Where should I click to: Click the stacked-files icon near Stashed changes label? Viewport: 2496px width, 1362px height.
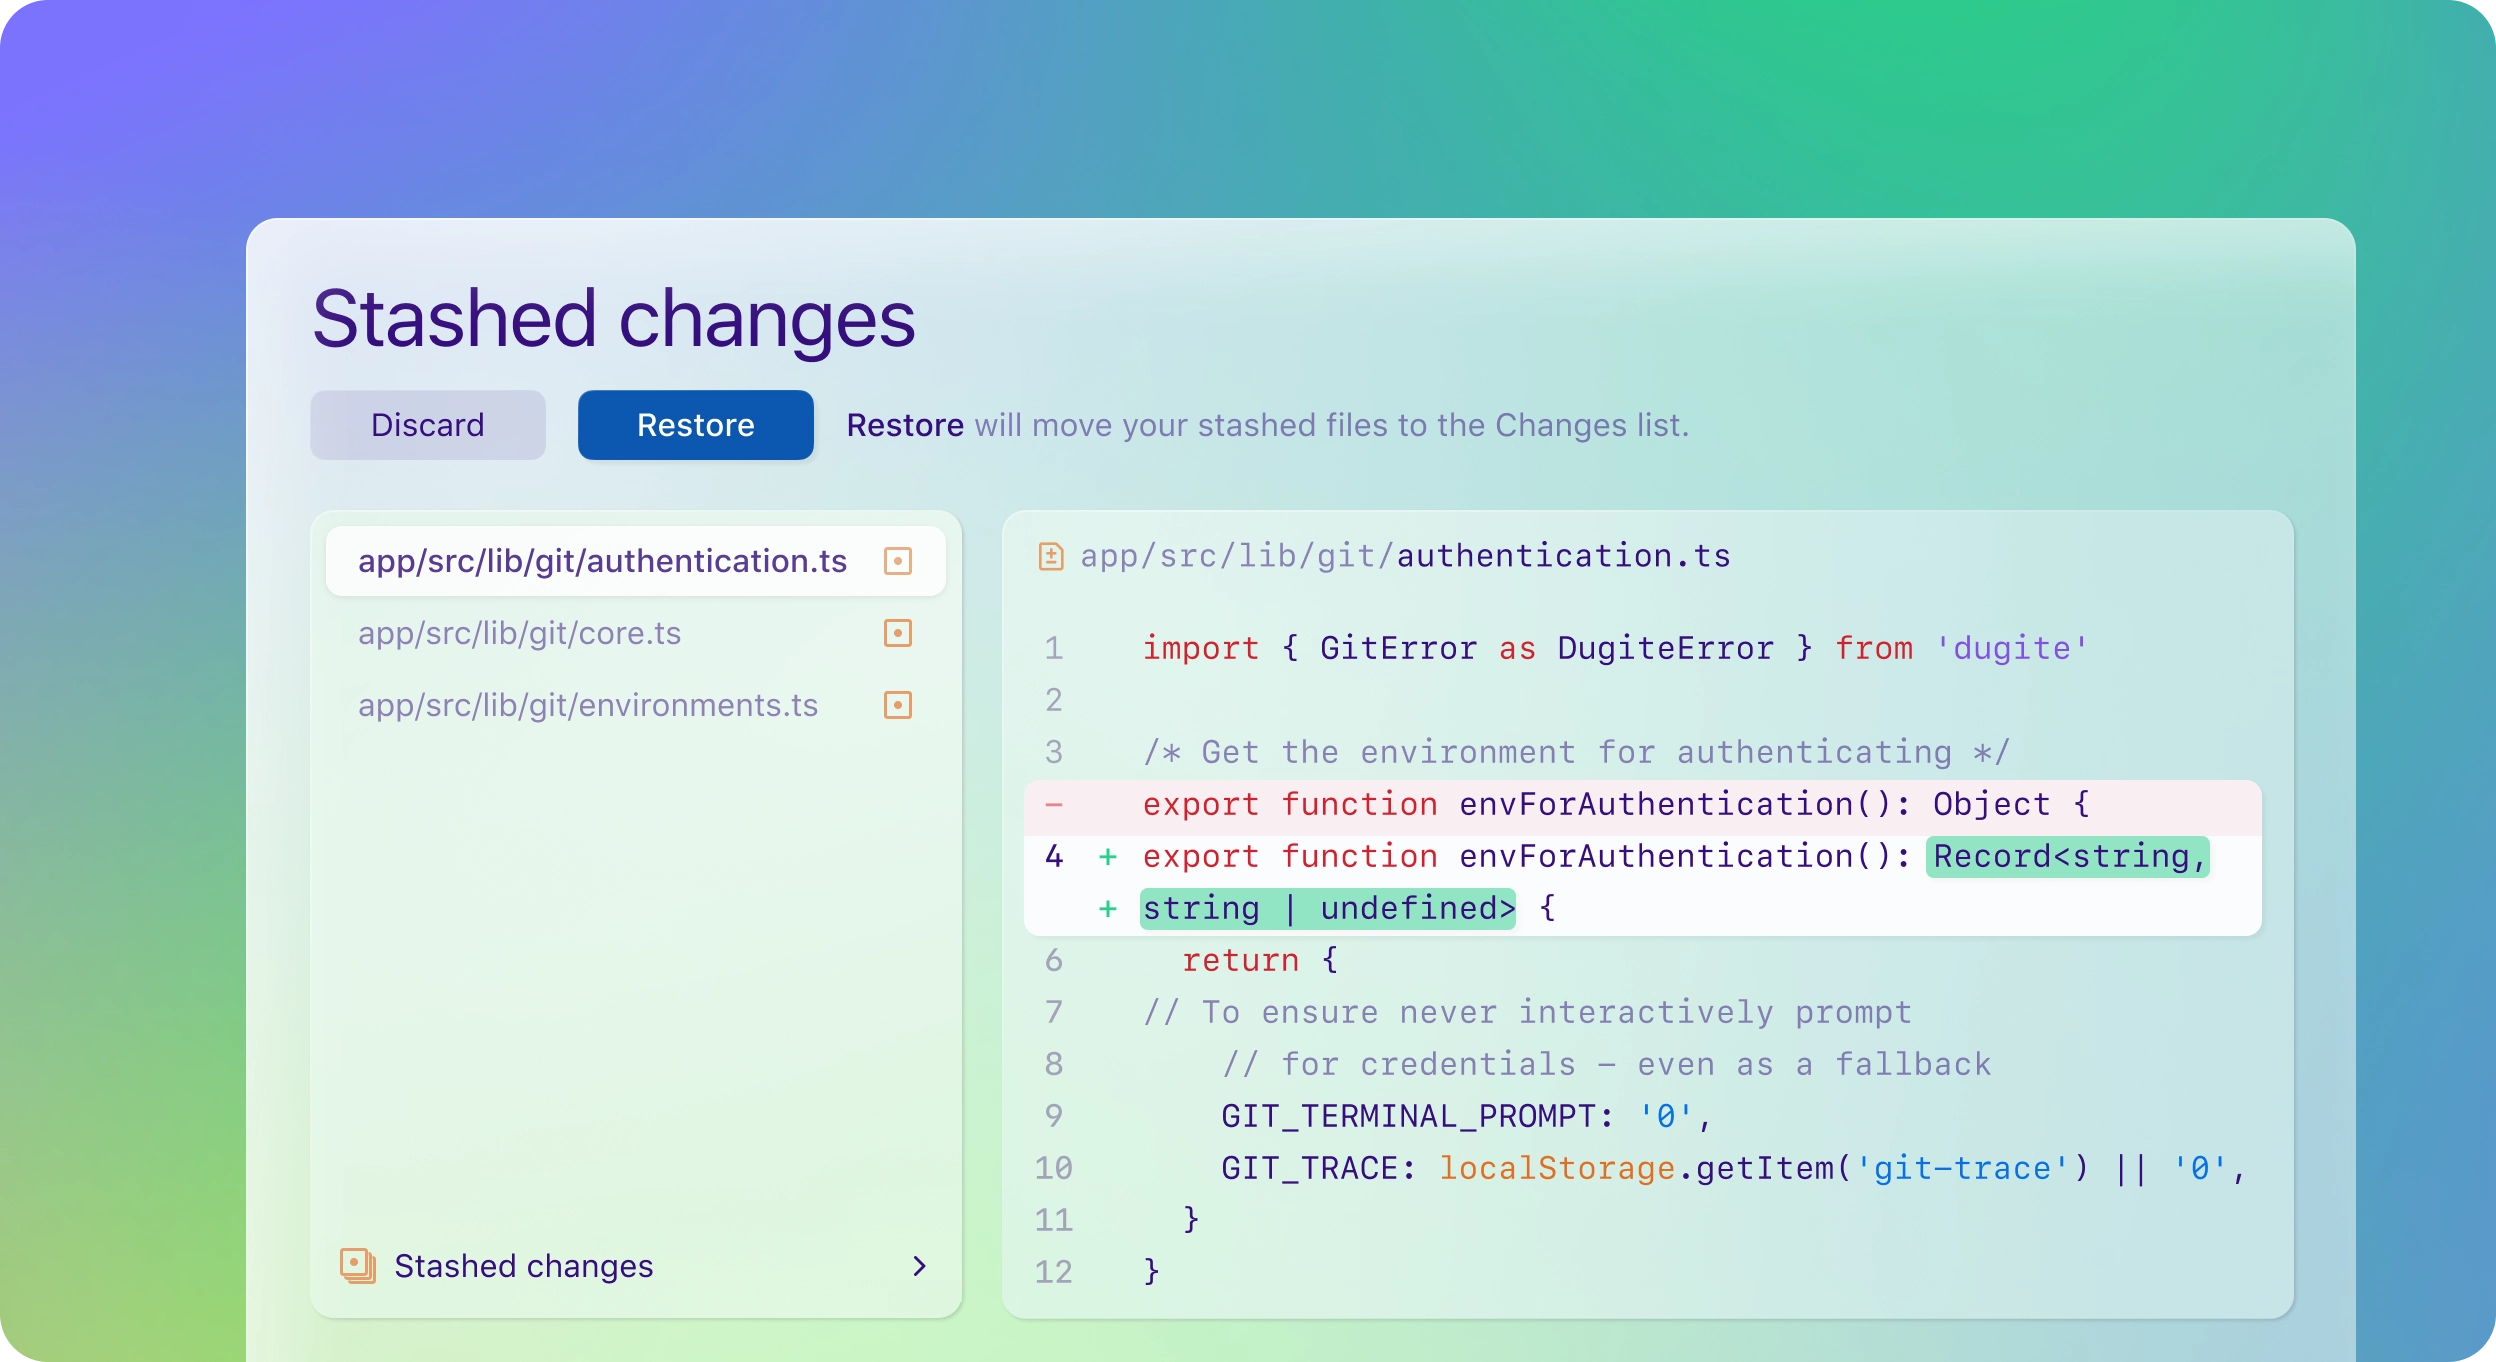tap(357, 1265)
